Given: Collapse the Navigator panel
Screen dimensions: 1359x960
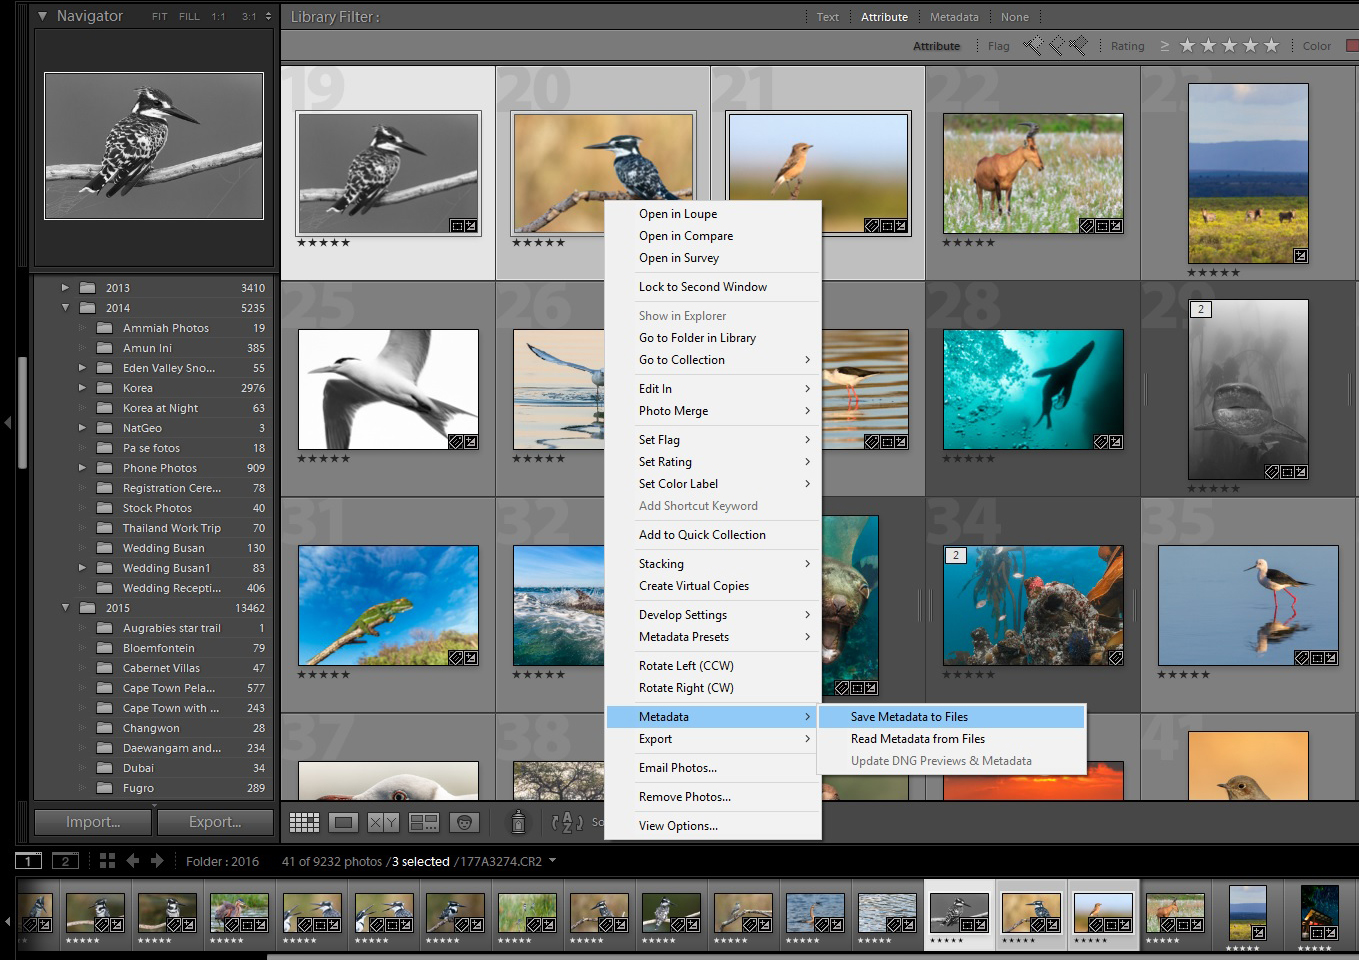Looking at the screenshot, I should [42, 16].
